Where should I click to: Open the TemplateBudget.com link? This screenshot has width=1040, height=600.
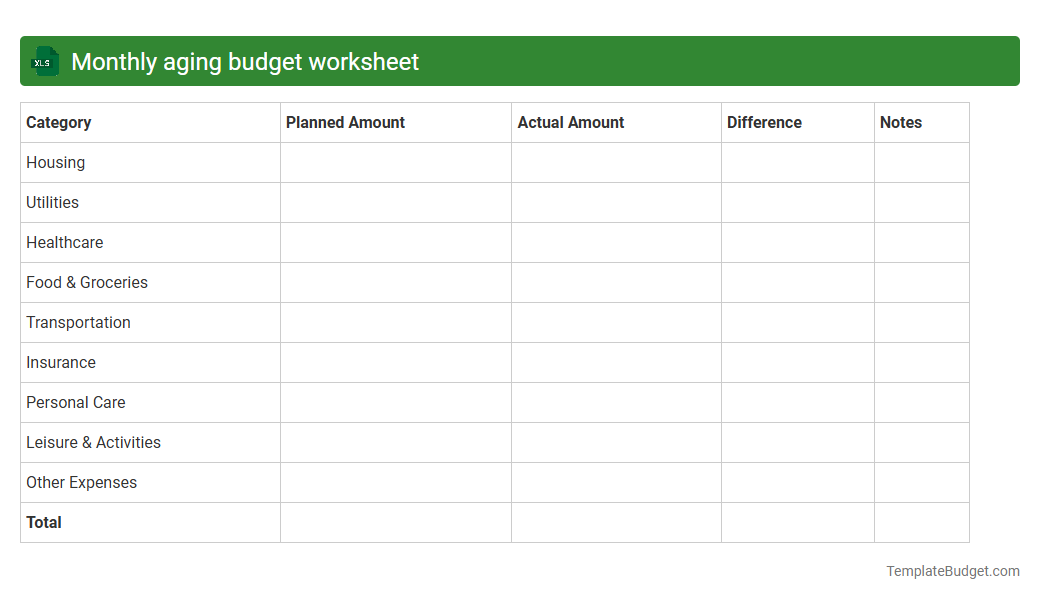(951, 571)
